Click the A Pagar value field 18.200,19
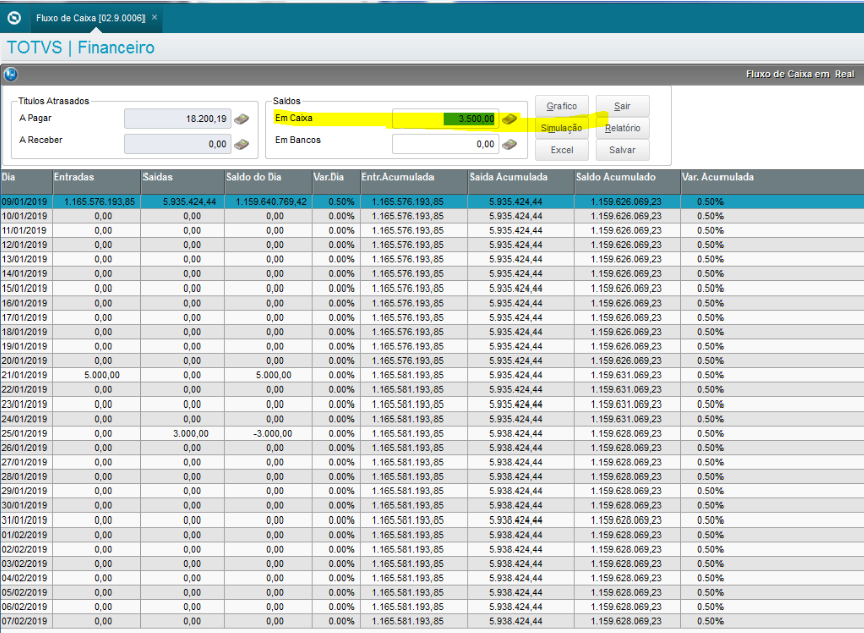 pos(177,118)
